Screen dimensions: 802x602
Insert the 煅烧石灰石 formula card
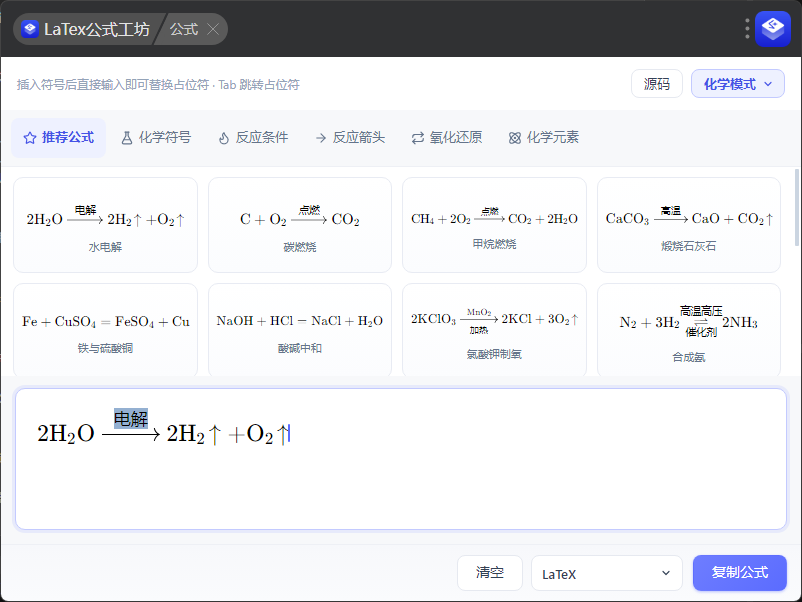click(689, 225)
